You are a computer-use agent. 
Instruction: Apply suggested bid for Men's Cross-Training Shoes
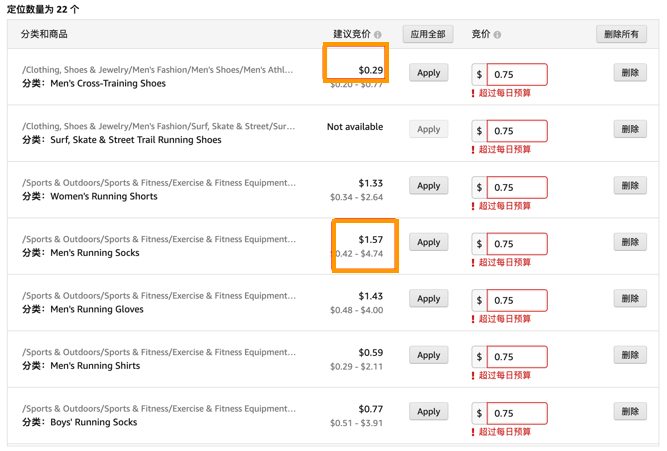(428, 73)
